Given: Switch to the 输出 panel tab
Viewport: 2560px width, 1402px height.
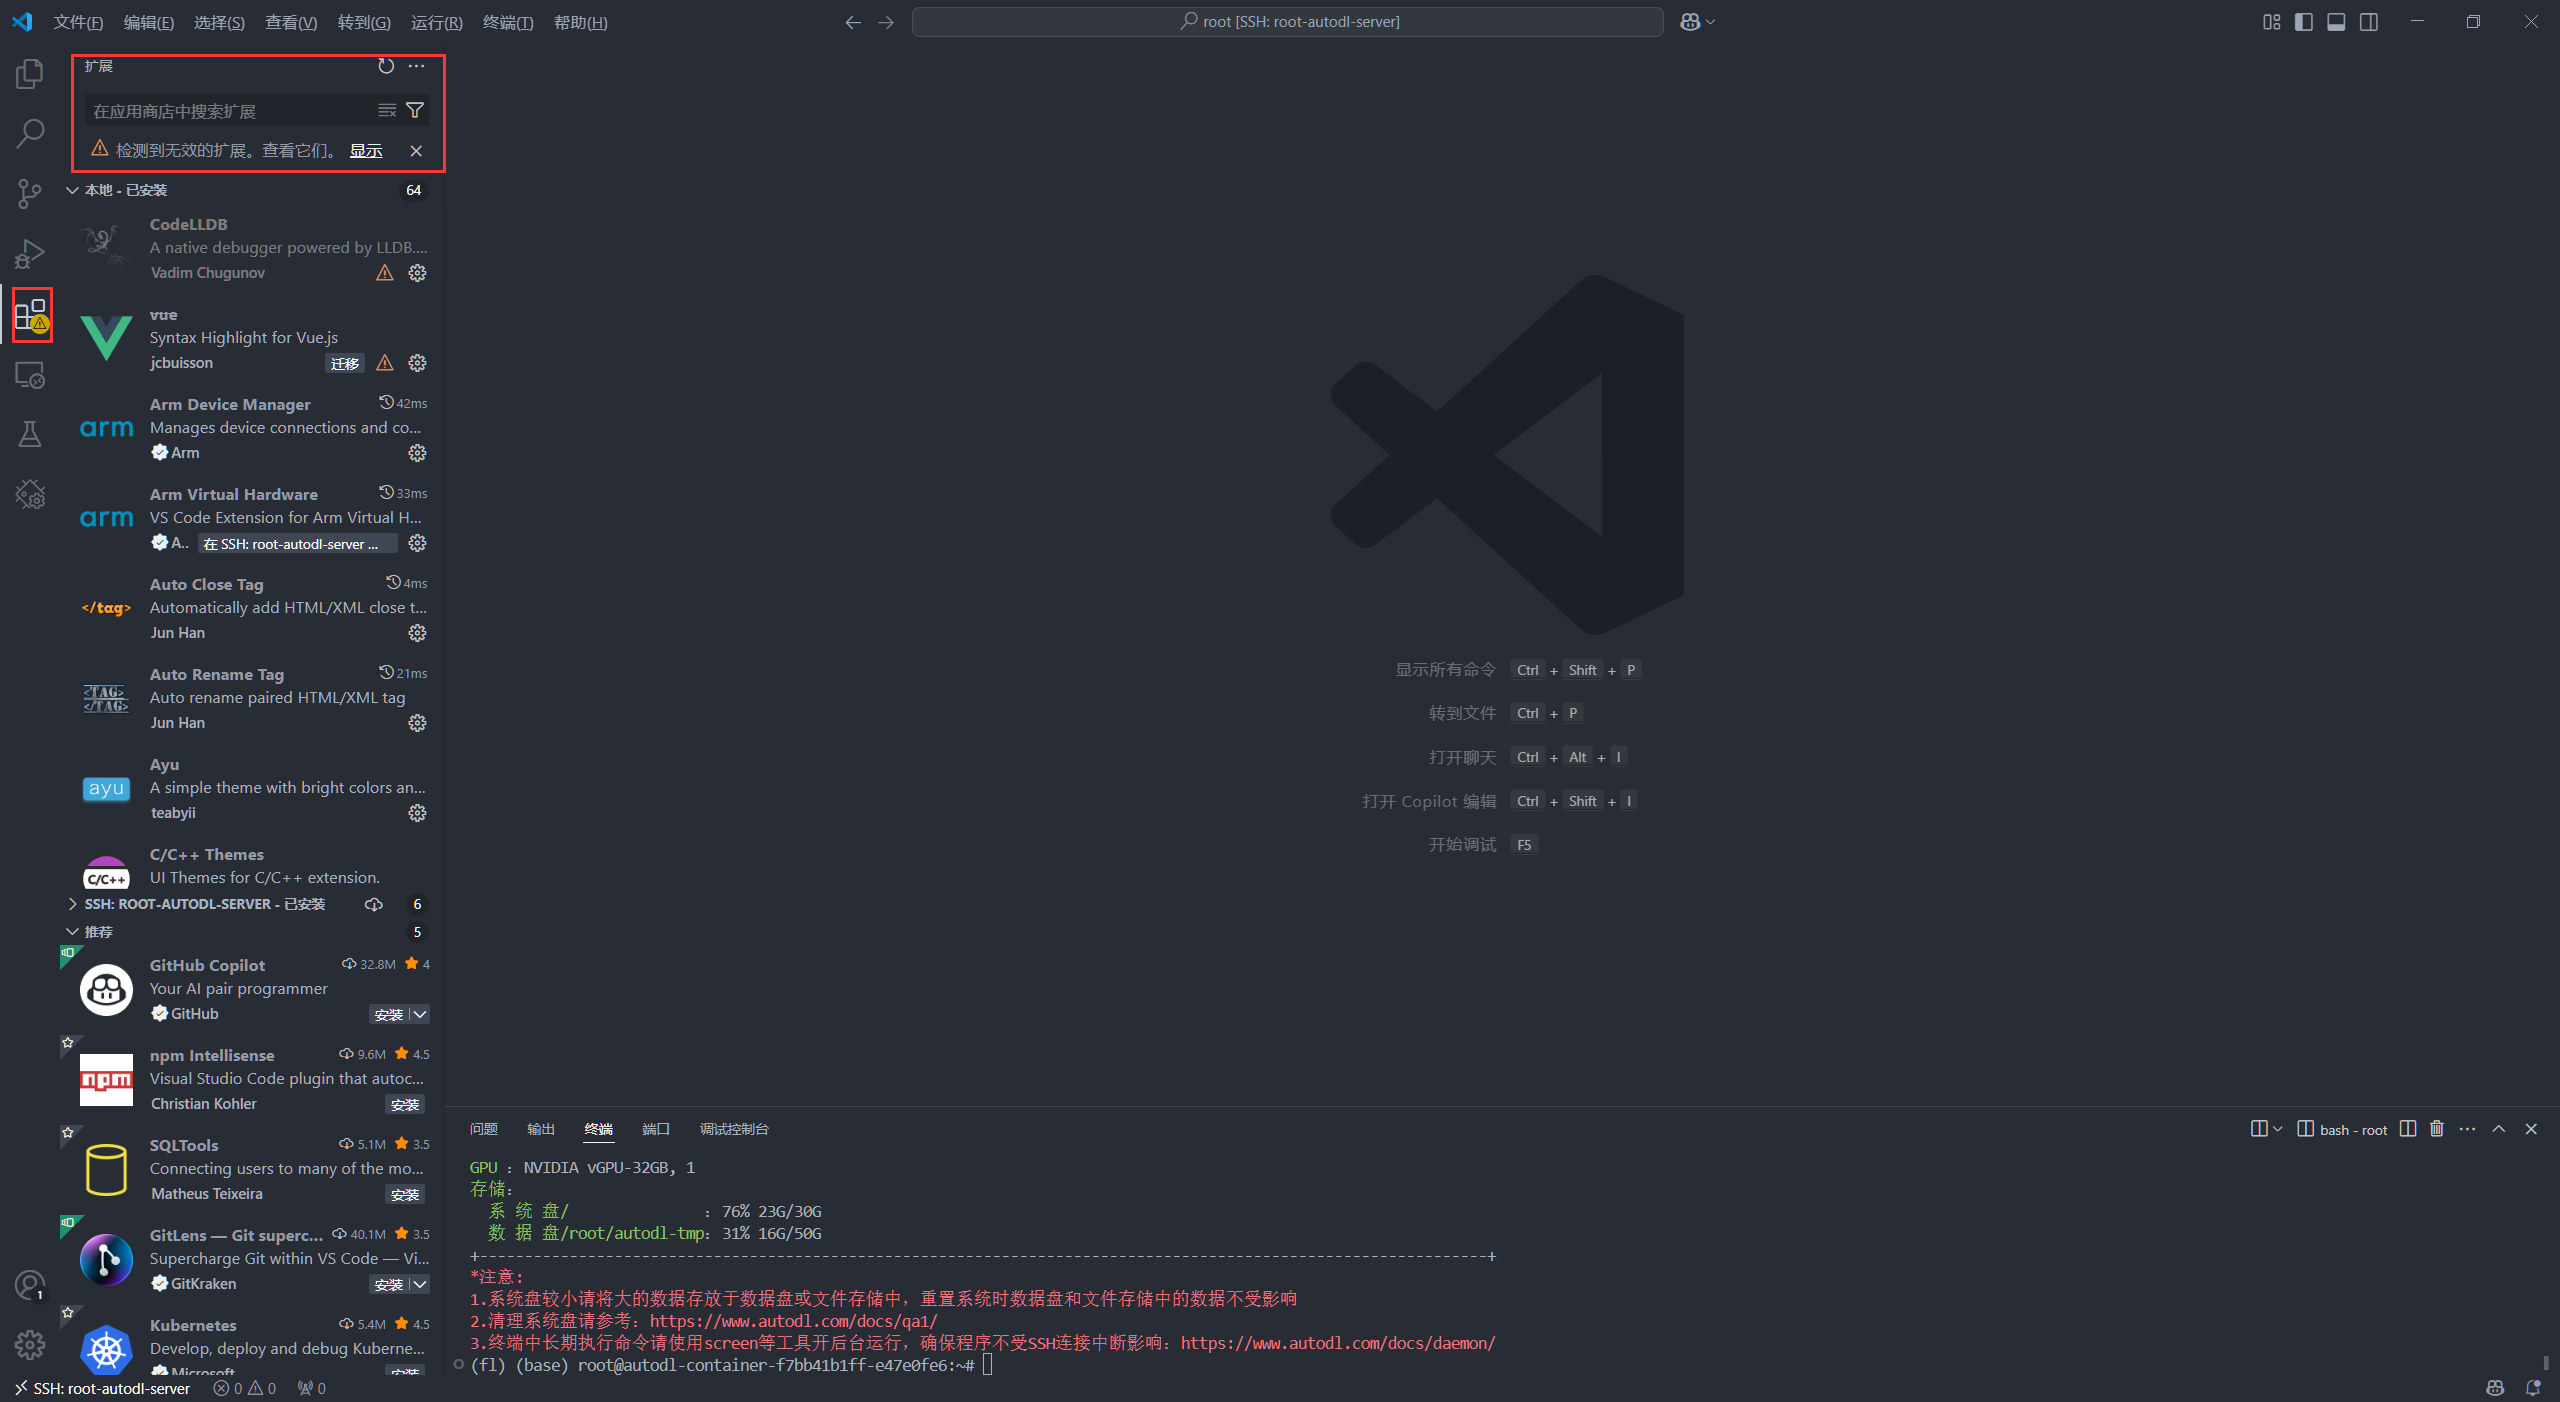Looking at the screenshot, I should pos(541,1129).
